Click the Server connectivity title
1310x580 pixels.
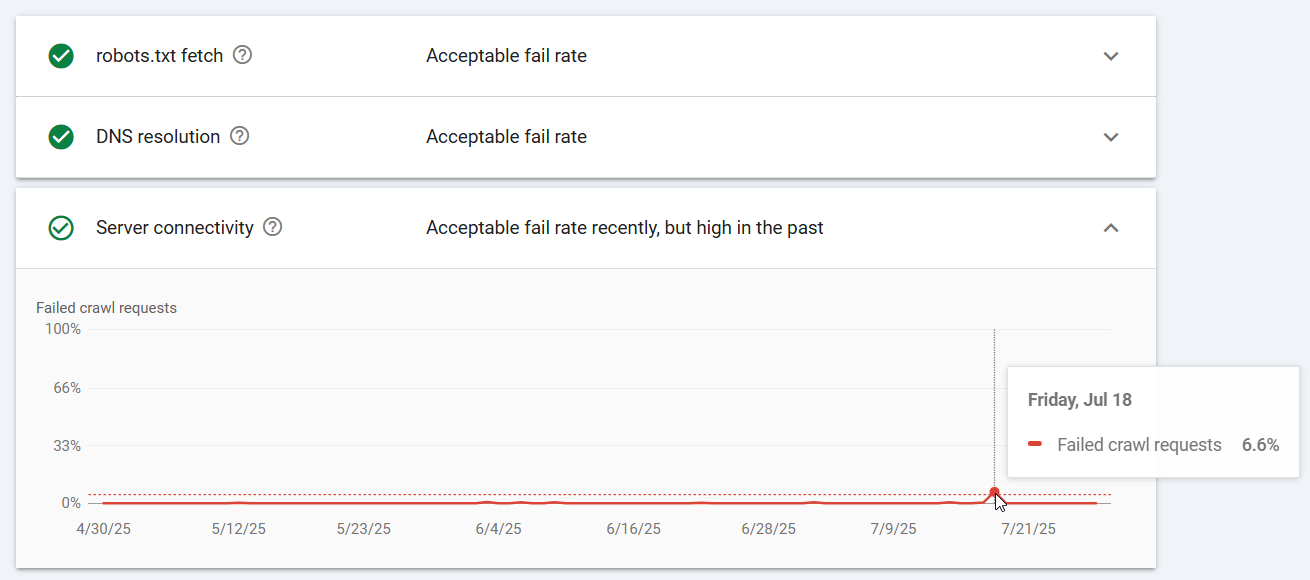[175, 228]
